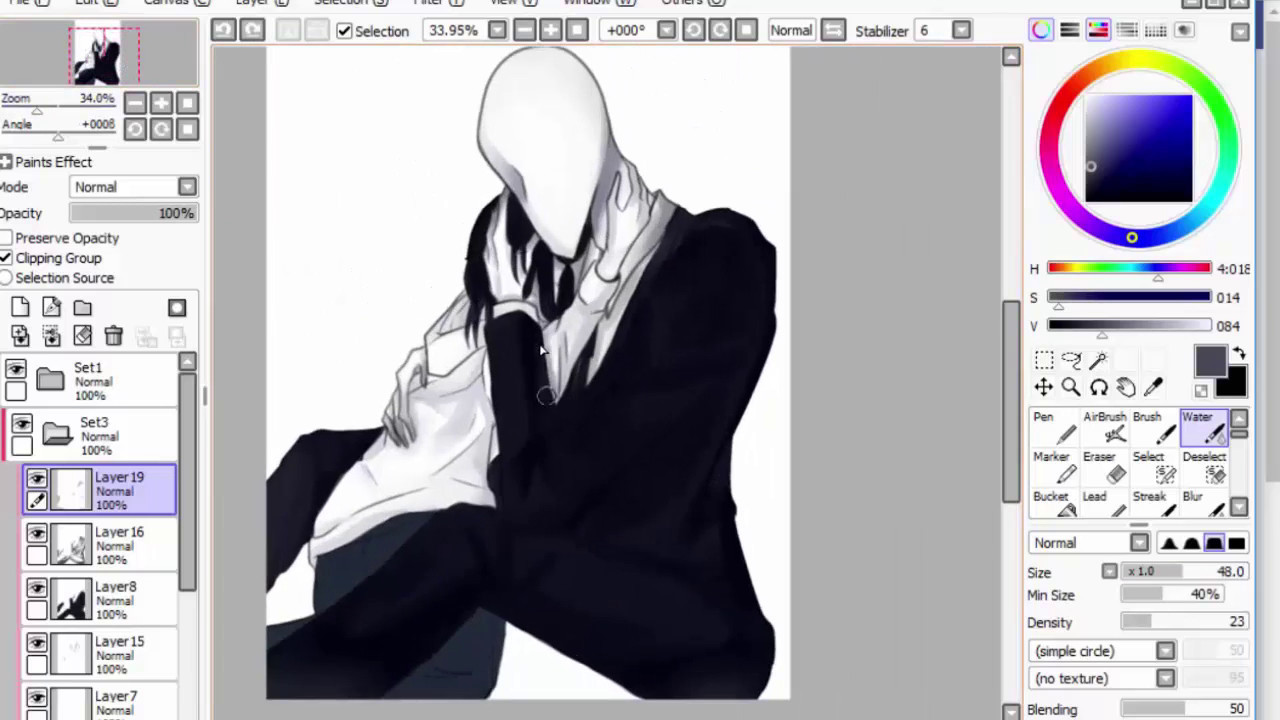Viewport: 1280px width, 720px height.
Task: Select Layer 16 in layer list
Action: pyautogui.click(x=100, y=545)
